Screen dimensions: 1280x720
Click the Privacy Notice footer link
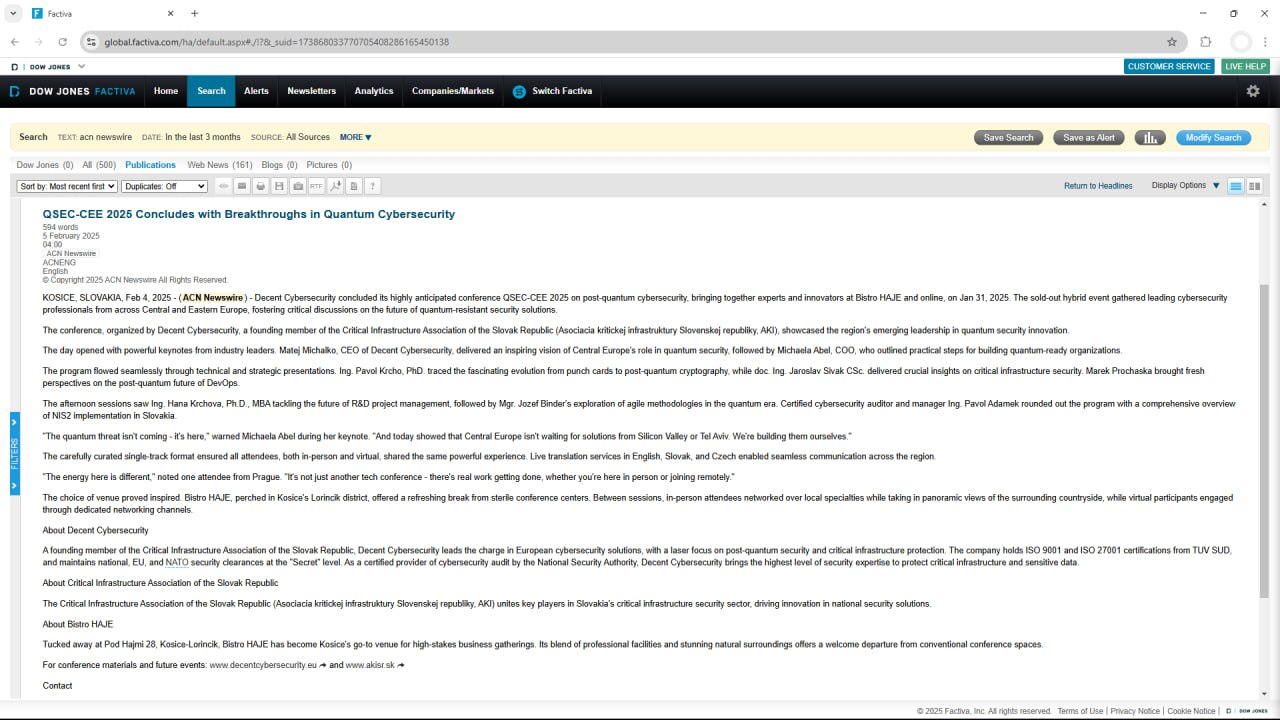tap(1135, 711)
